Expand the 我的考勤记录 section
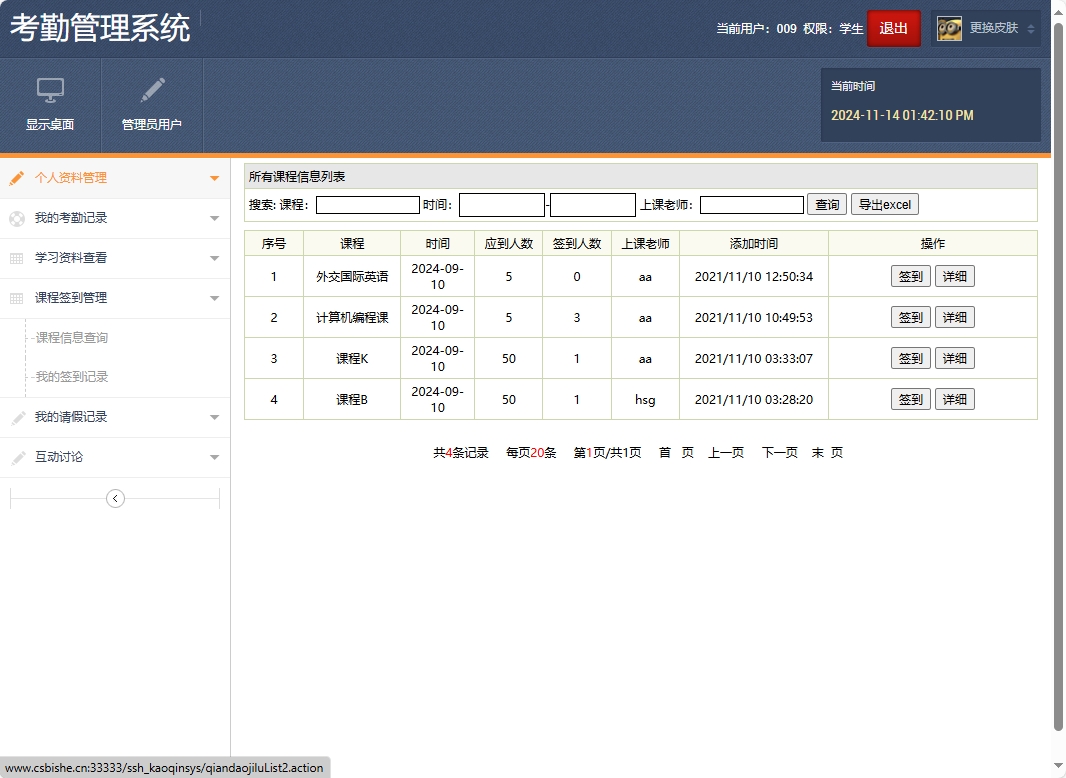 (214, 218)
